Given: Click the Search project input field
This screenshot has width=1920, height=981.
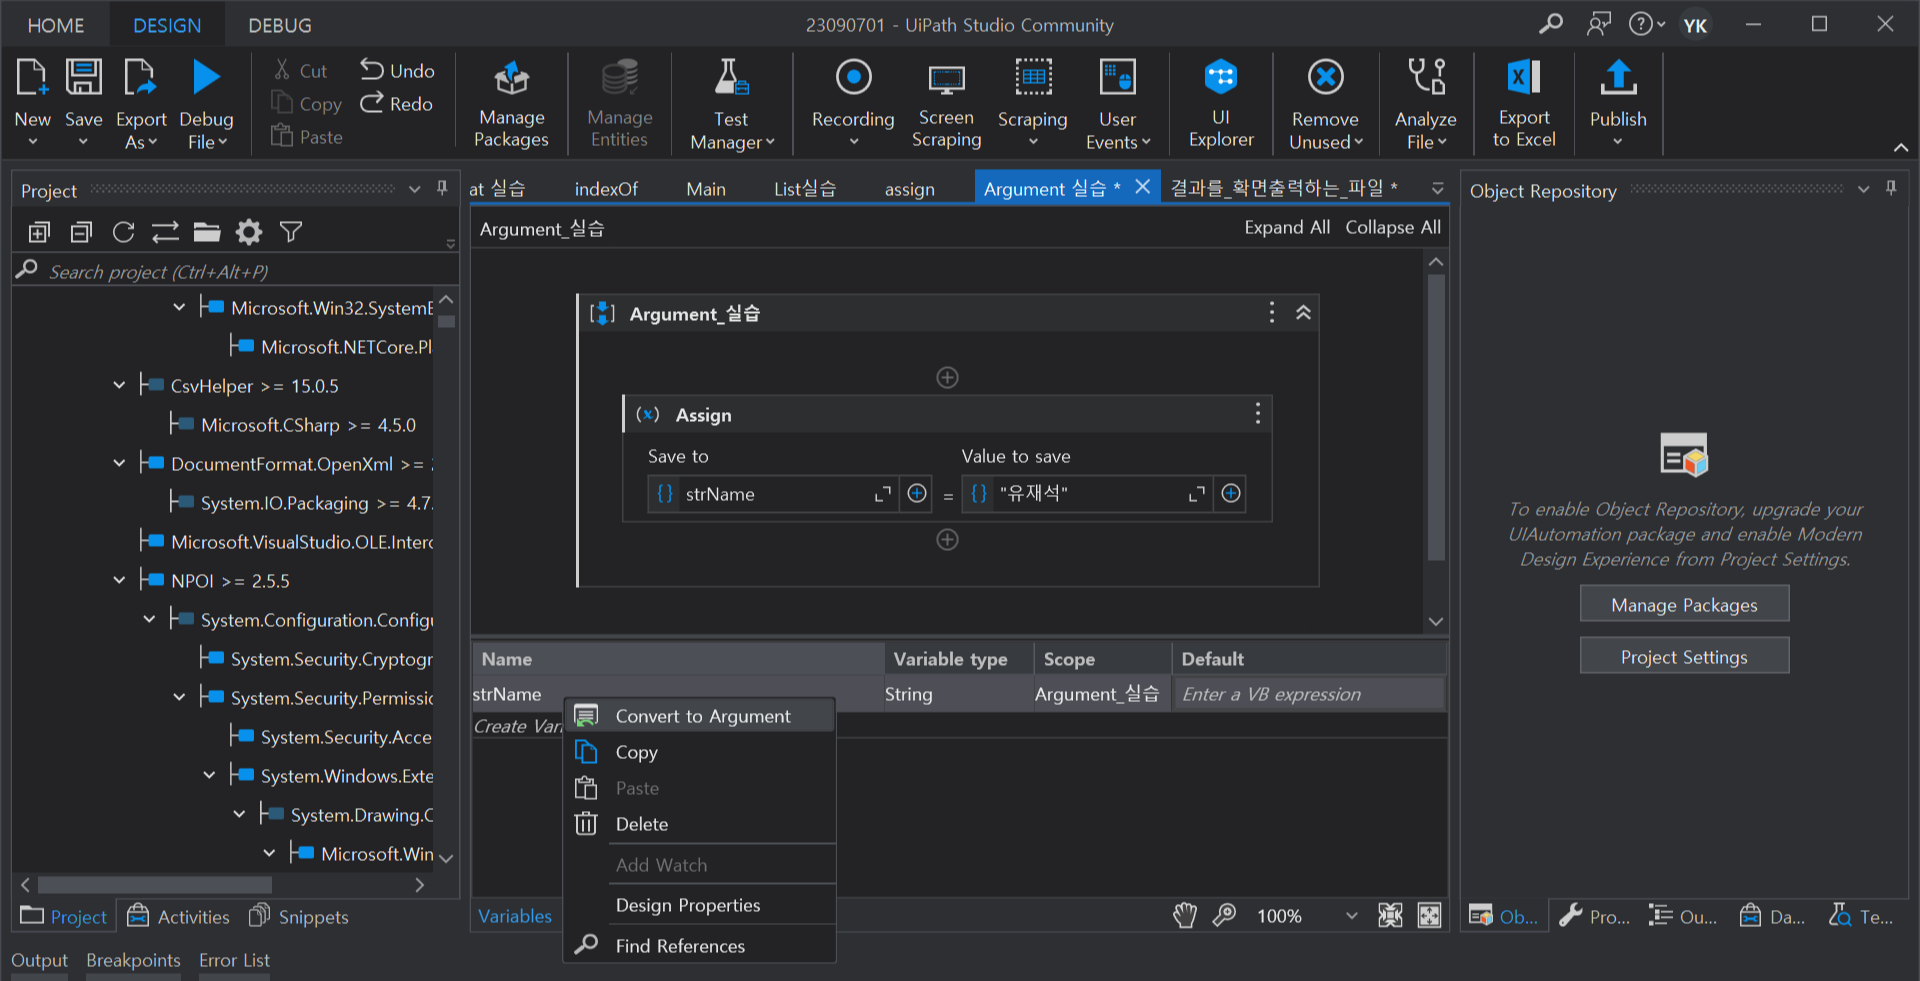Looking at the screenshot, I should click(x=236, y=271).
